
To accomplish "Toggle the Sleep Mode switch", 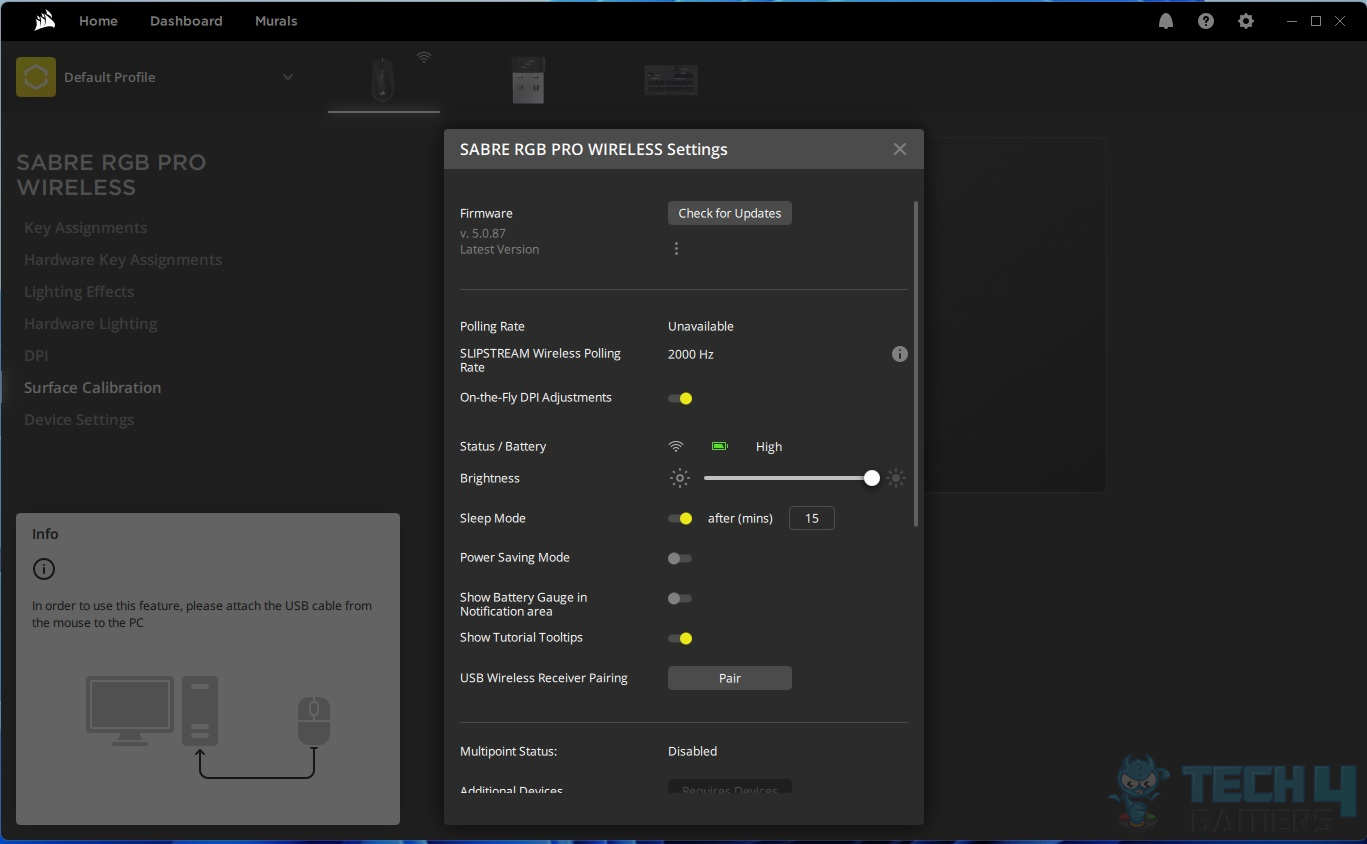I will 680,518.
